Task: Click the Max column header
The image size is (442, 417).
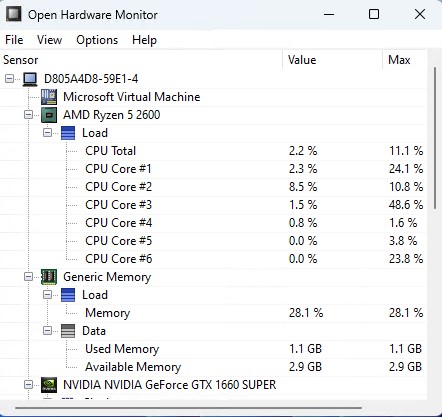Action: click(405, 60)
